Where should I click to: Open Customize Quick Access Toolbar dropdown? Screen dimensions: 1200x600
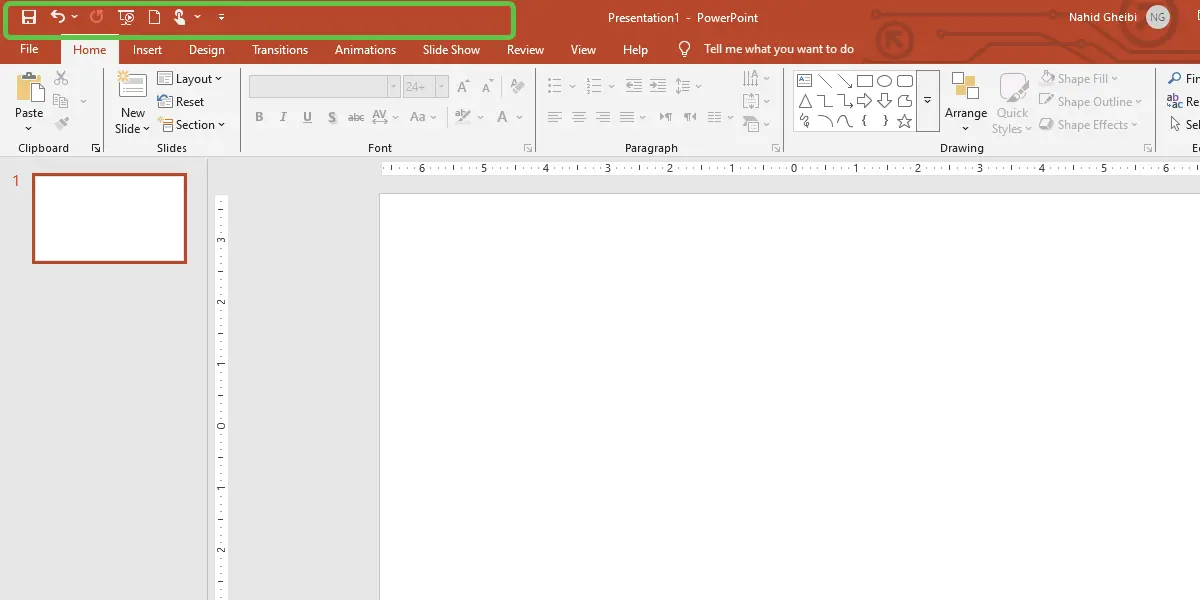[x=221, y=17]
